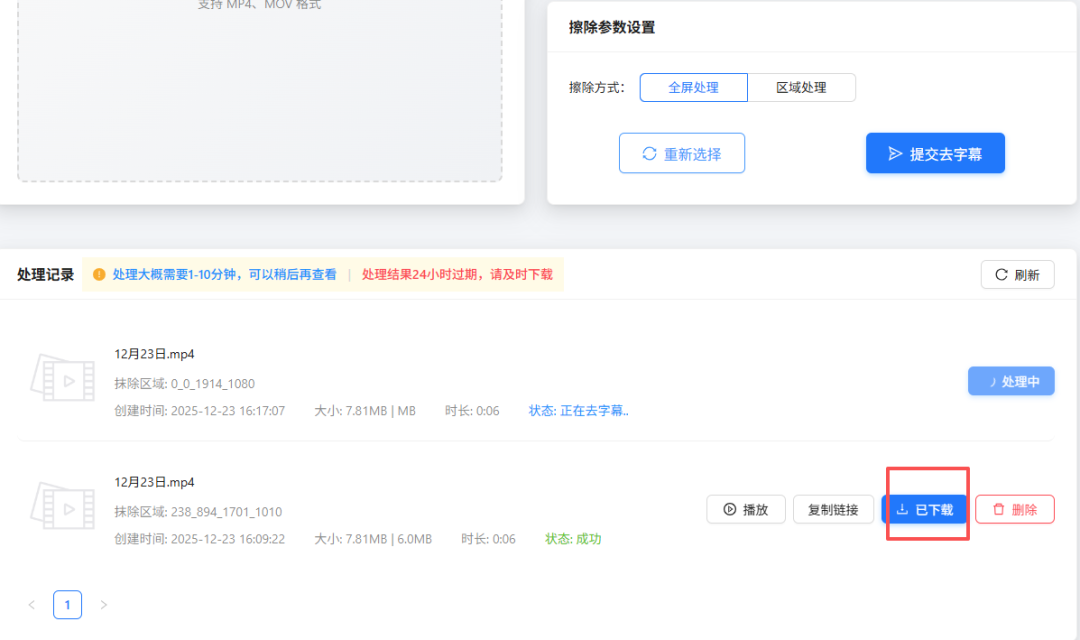Click the 已下载 download button
This screenshot has height=640, width=1080.
(x=924, y=509)
